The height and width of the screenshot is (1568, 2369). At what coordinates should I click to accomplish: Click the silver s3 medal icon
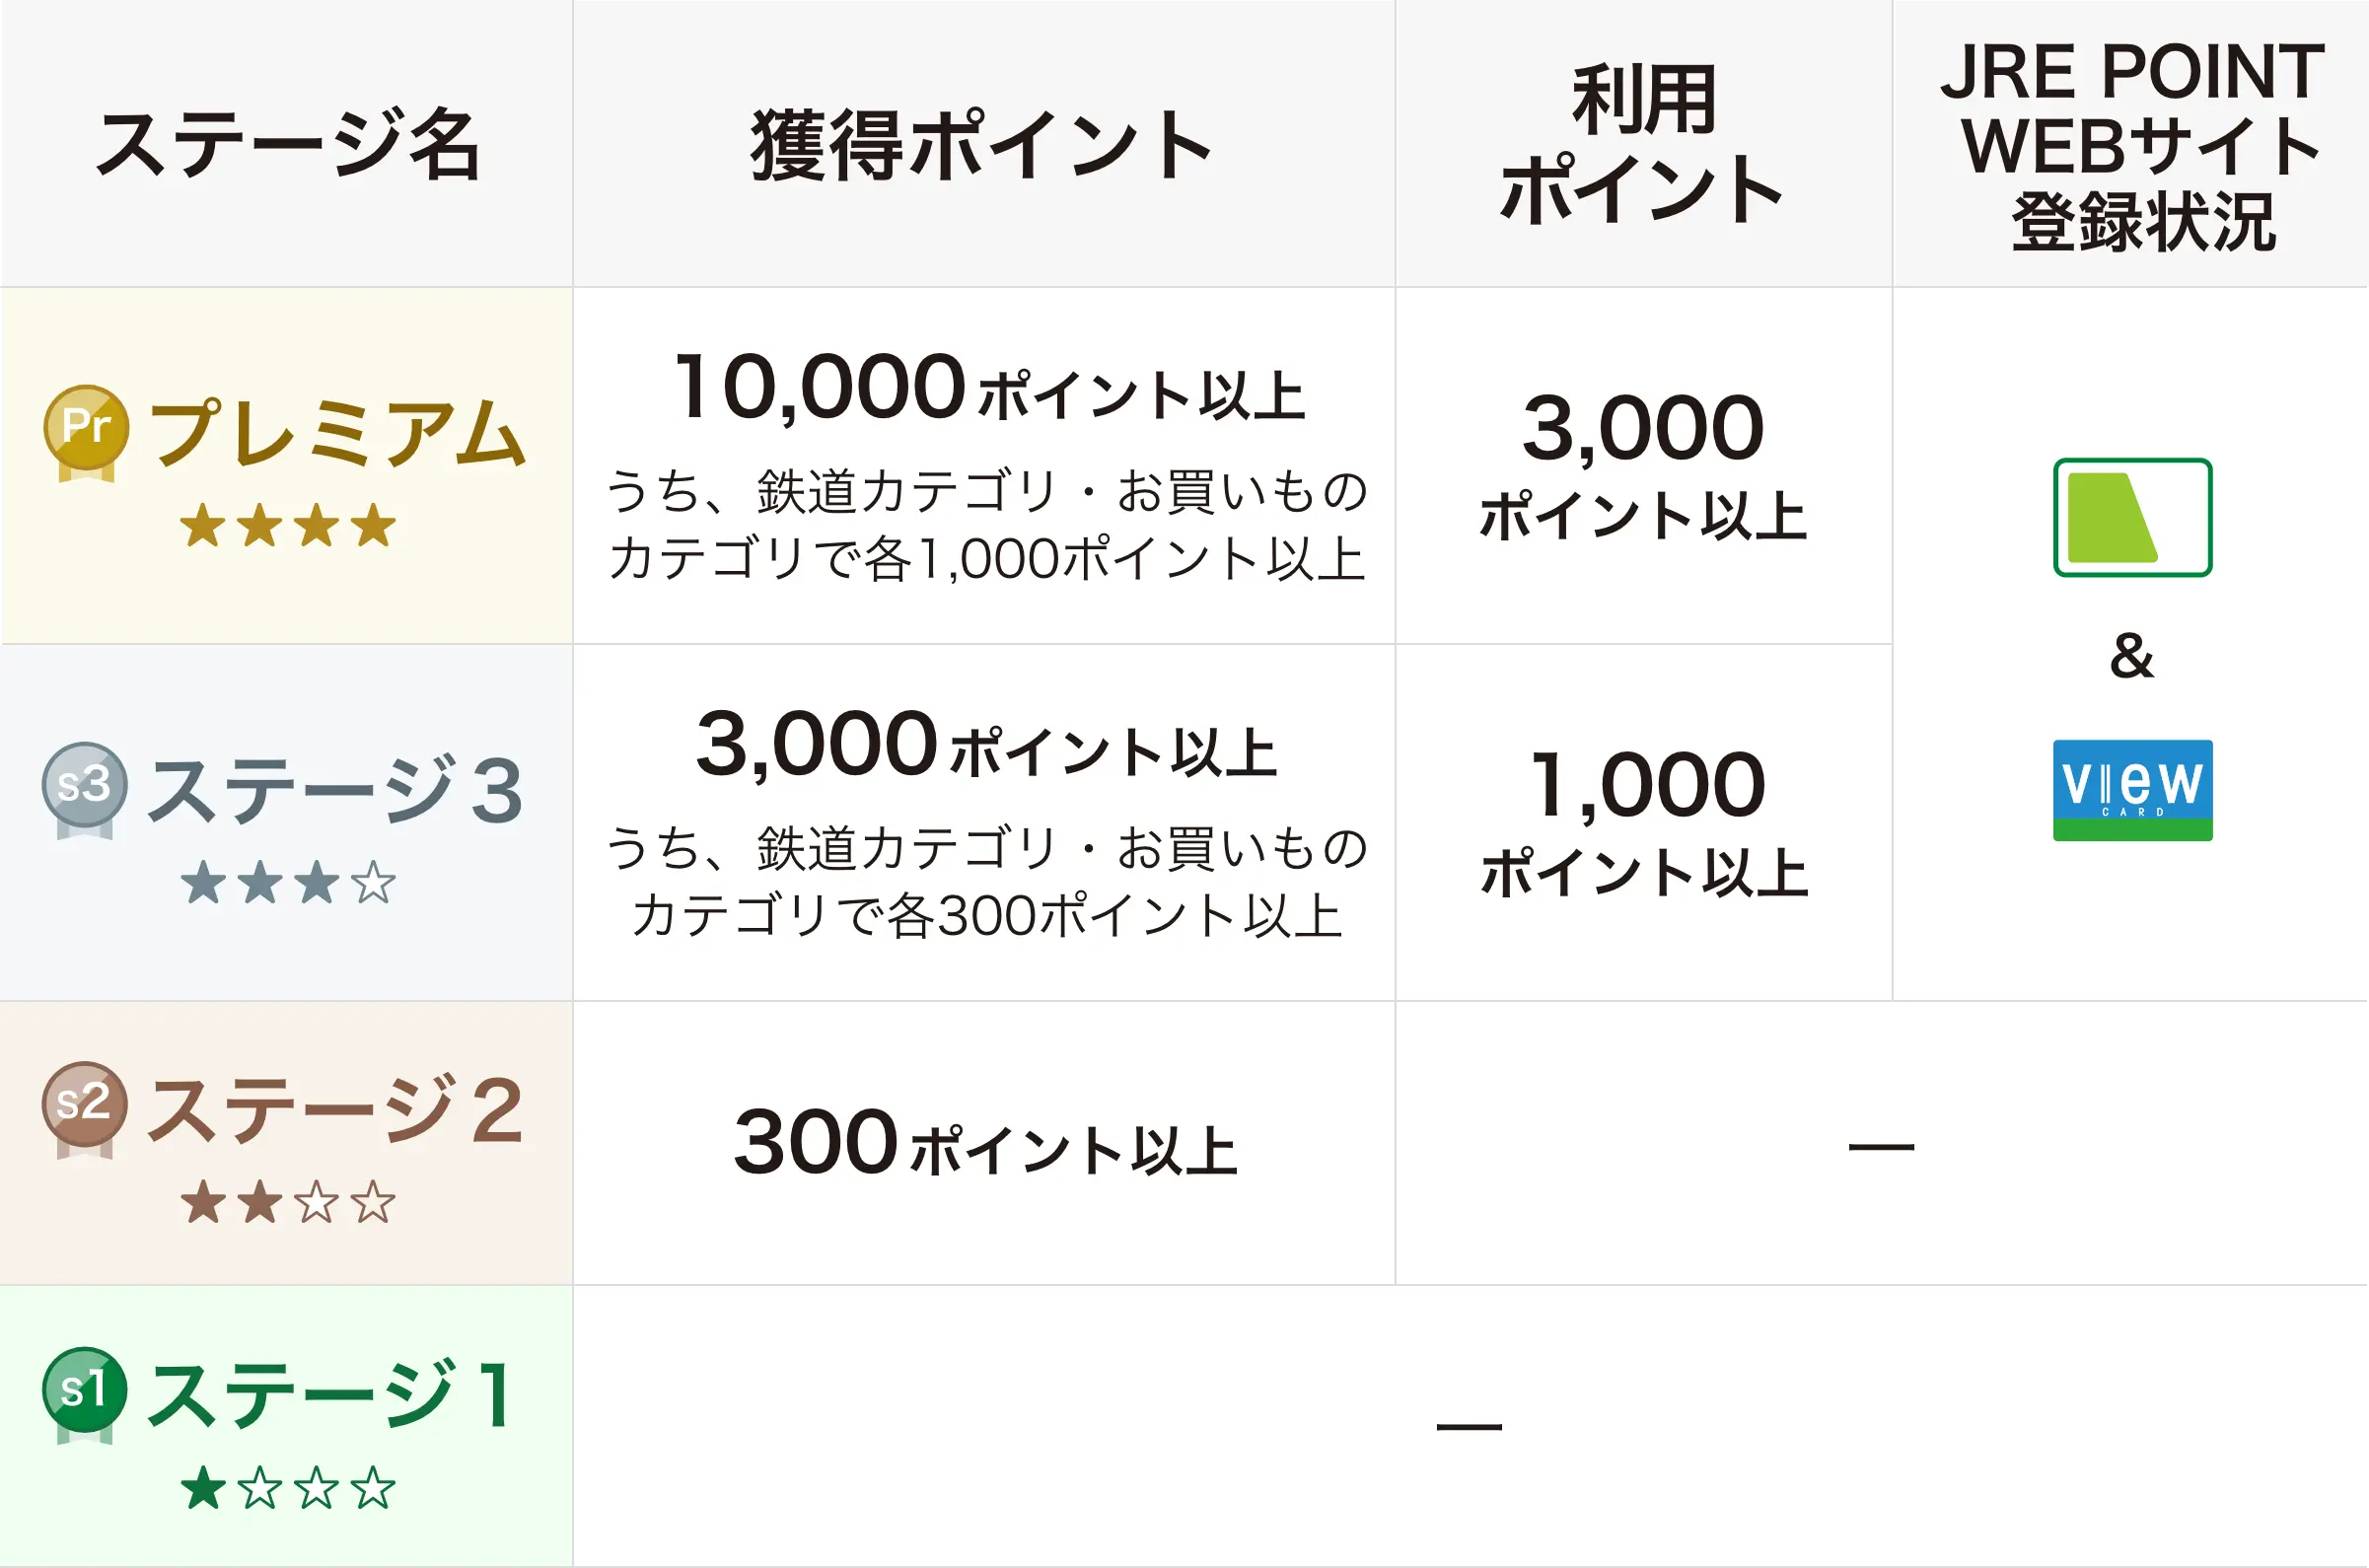tap(85, 787)
